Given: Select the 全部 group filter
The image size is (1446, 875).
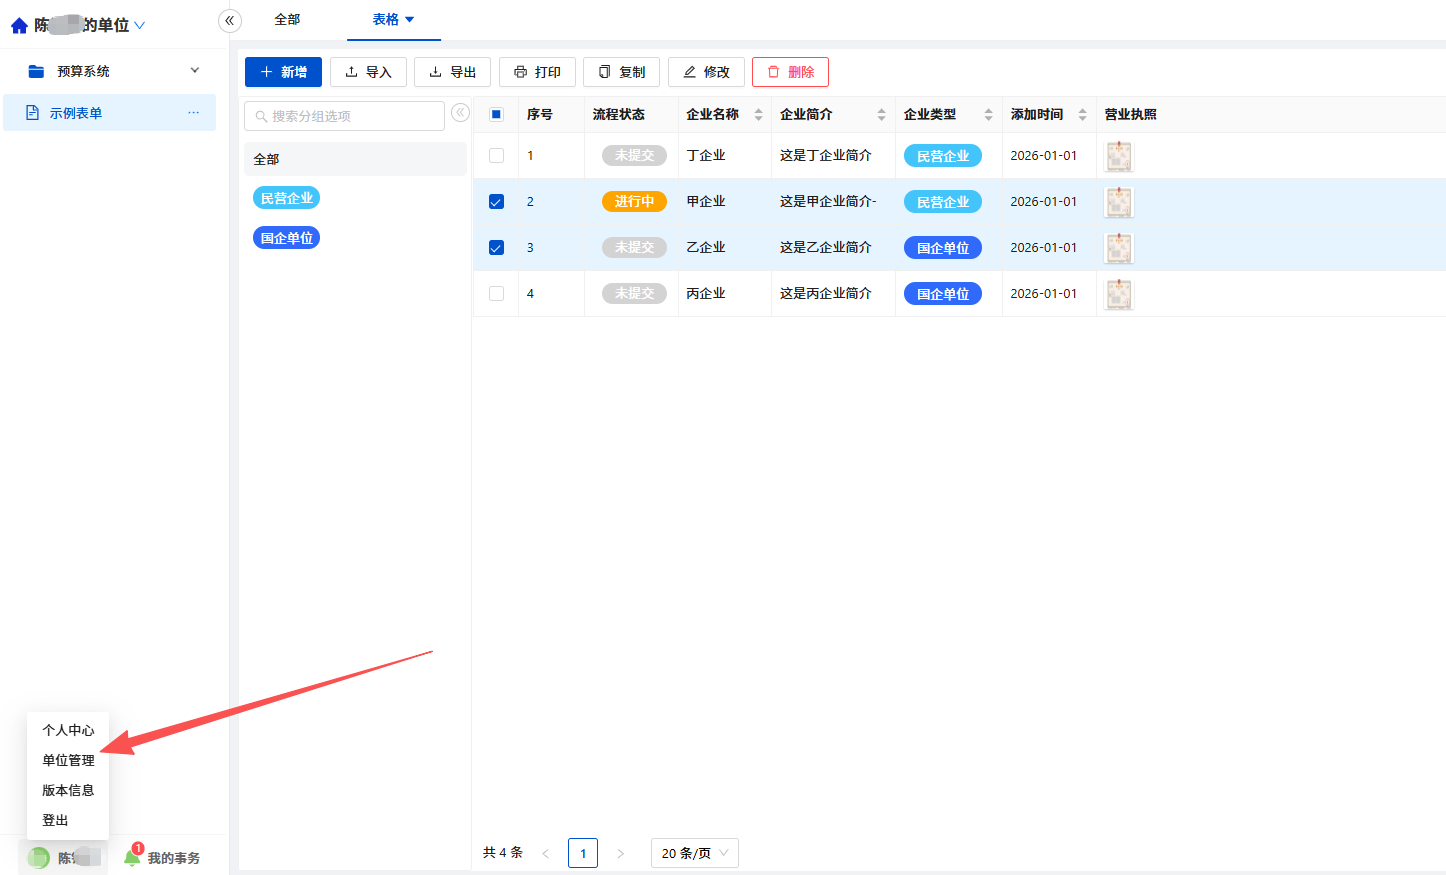Looking at the screenshot, I should pyautogui.click(x=355, y=159).
